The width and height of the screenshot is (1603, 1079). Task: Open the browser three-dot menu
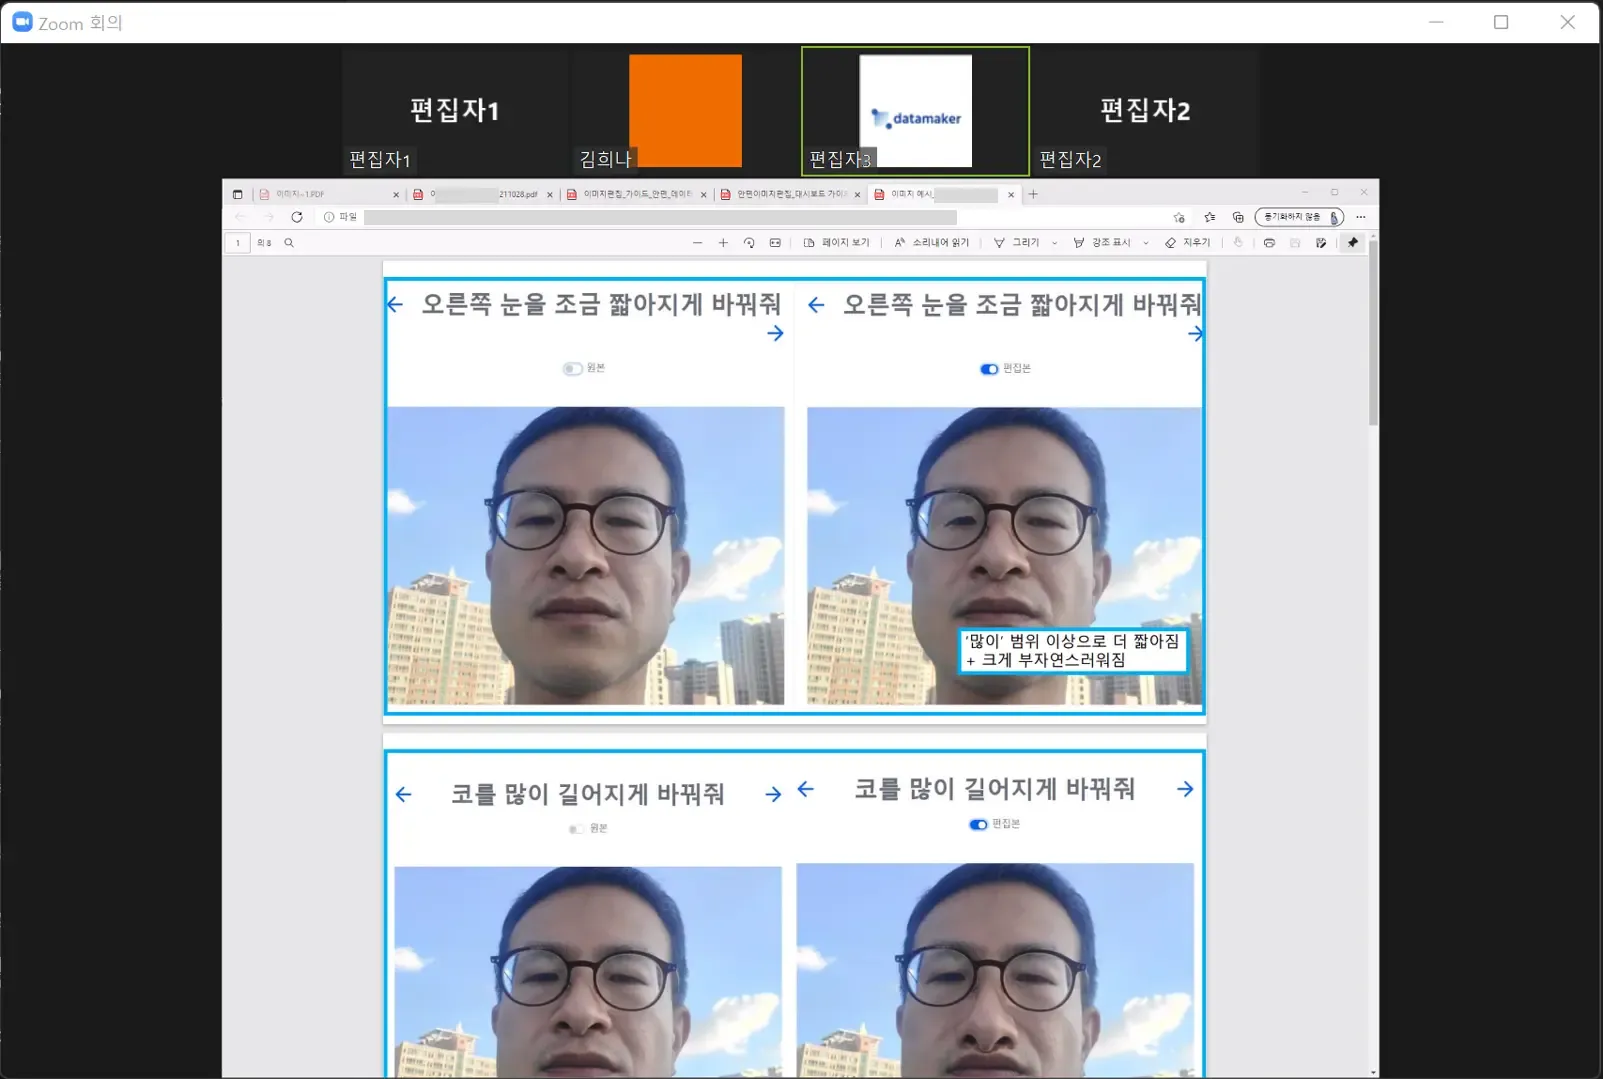click(1362, 217)
